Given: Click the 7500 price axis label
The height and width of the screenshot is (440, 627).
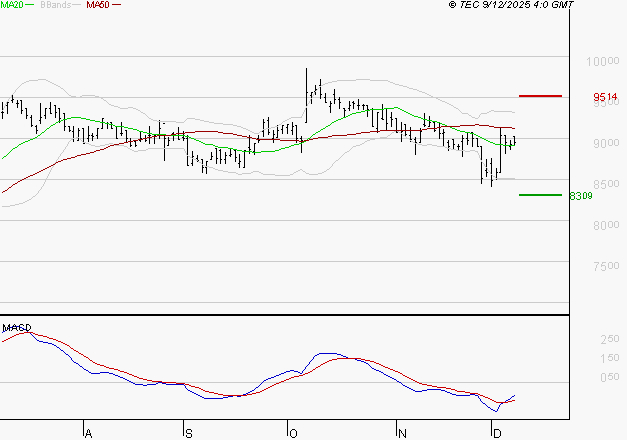Looking at the screenshot, I should point(606,266).
